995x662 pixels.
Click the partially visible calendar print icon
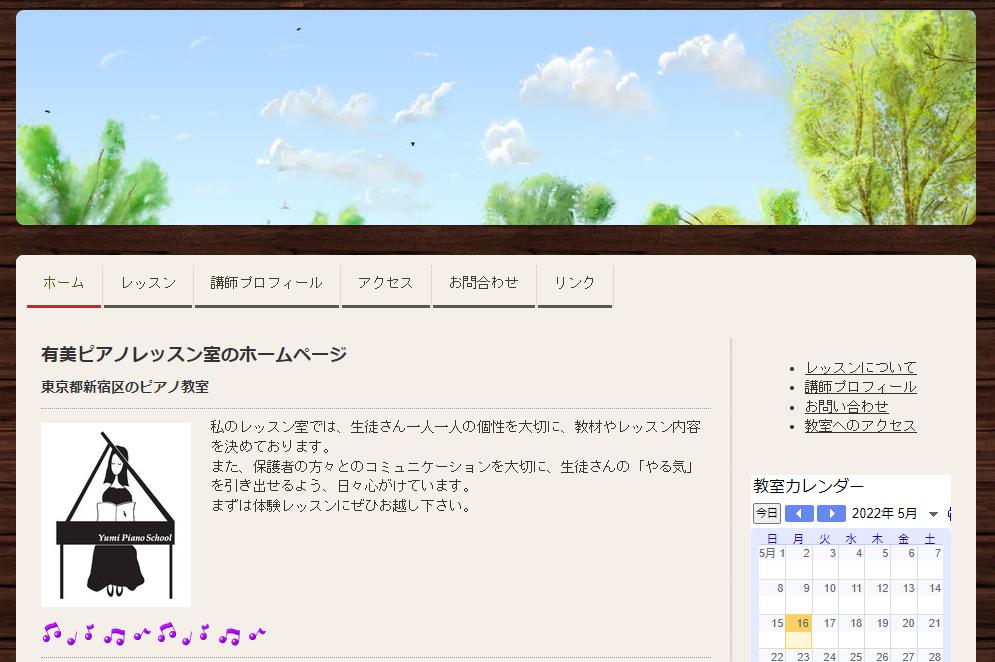[x=948, y=514]
